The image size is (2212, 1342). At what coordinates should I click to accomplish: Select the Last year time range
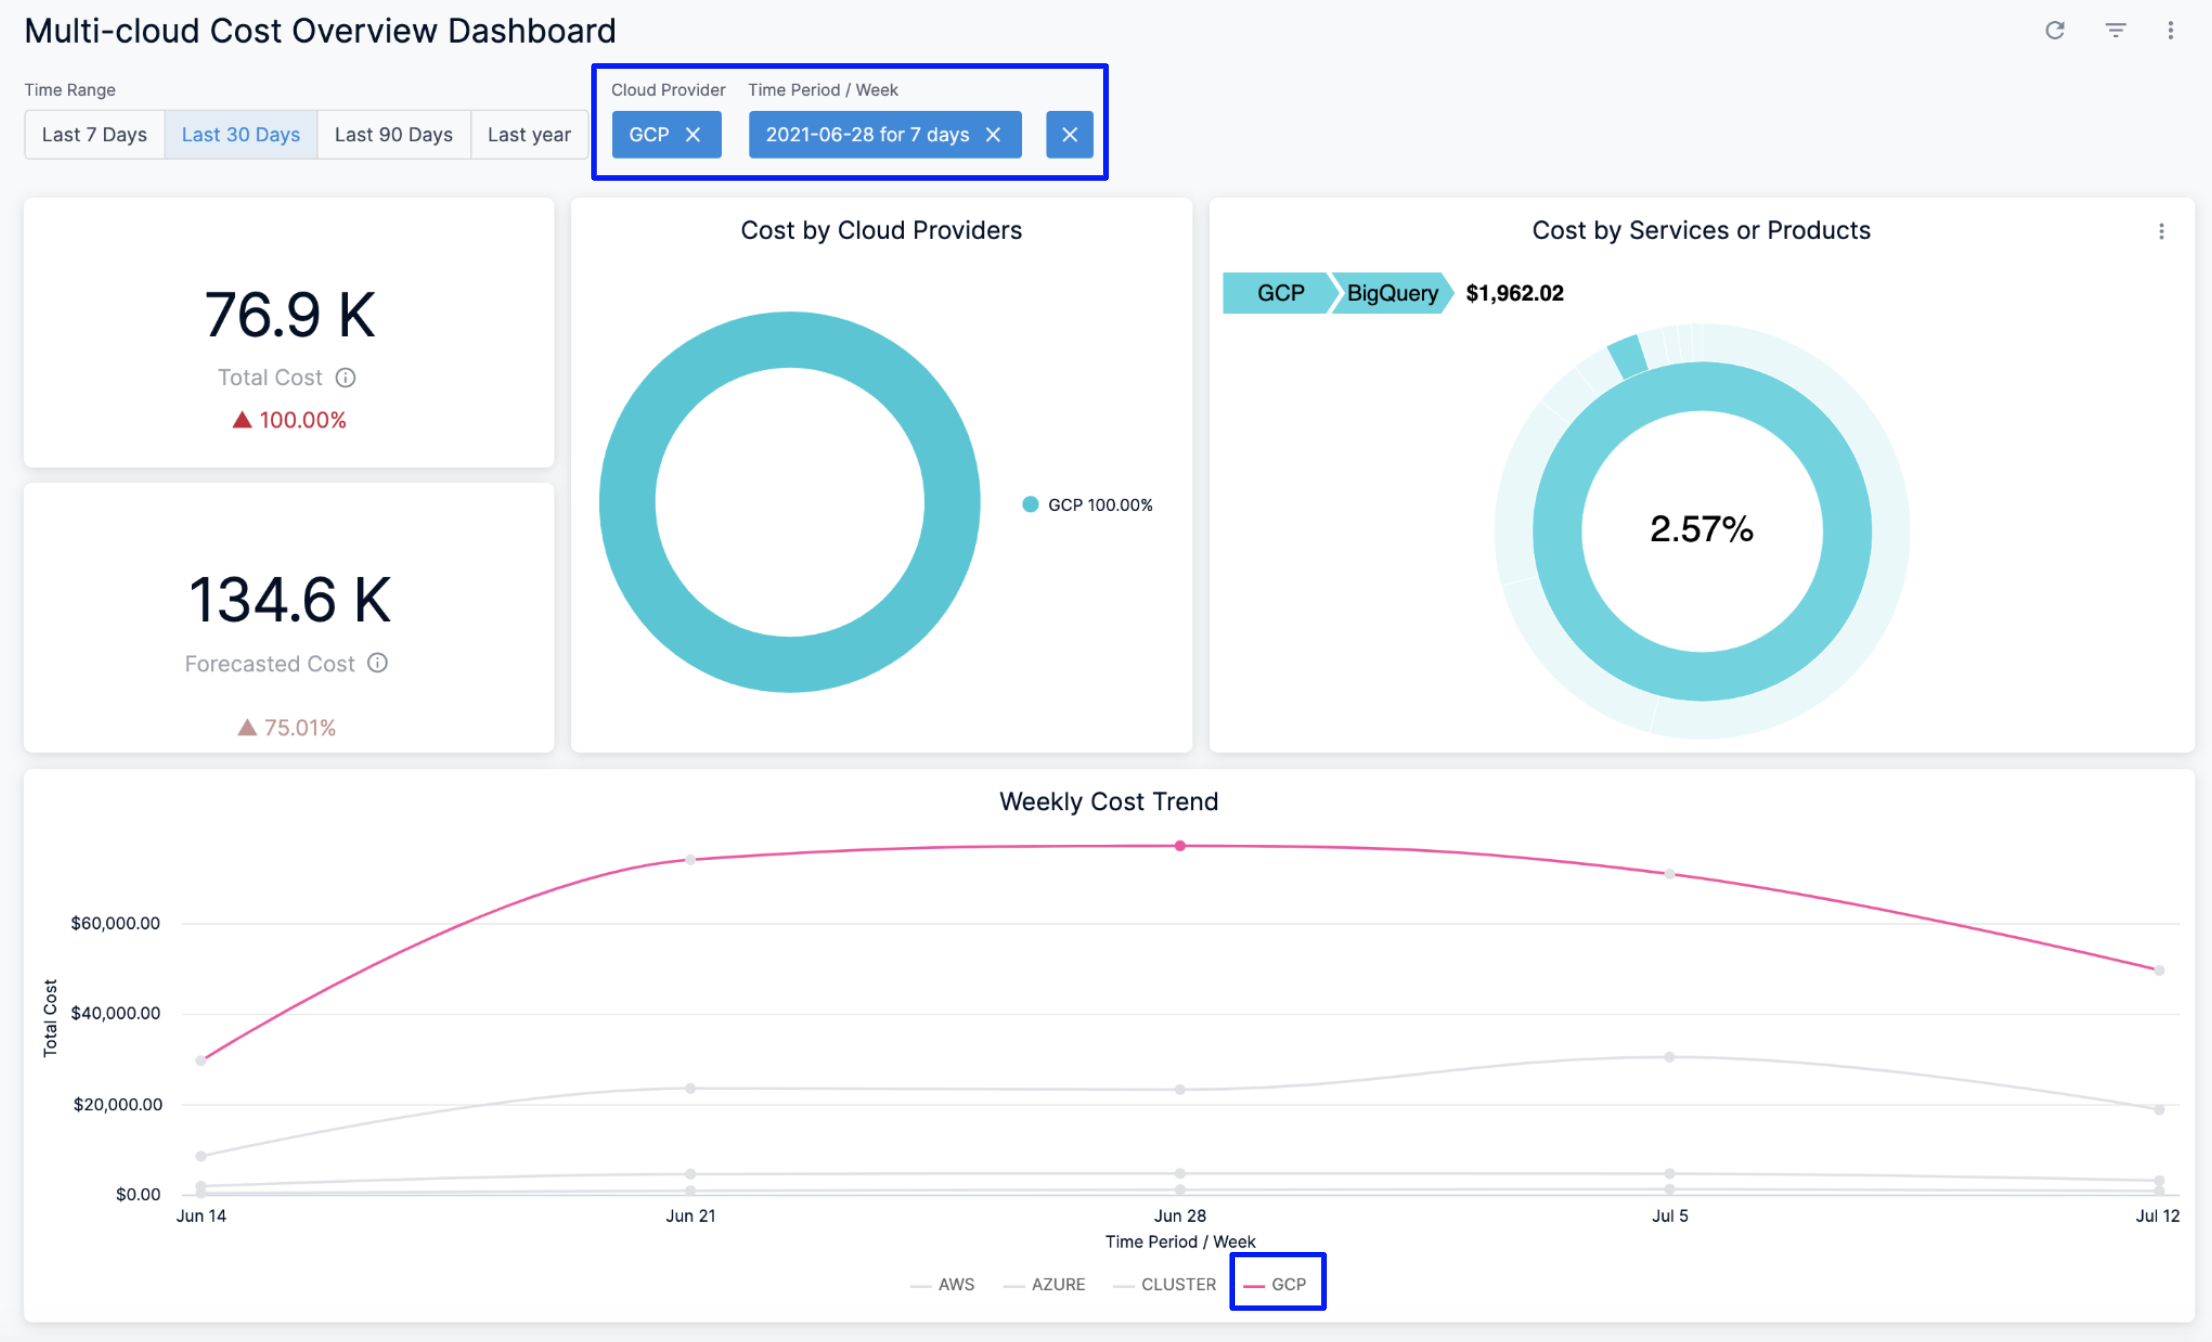click(529, 135)
